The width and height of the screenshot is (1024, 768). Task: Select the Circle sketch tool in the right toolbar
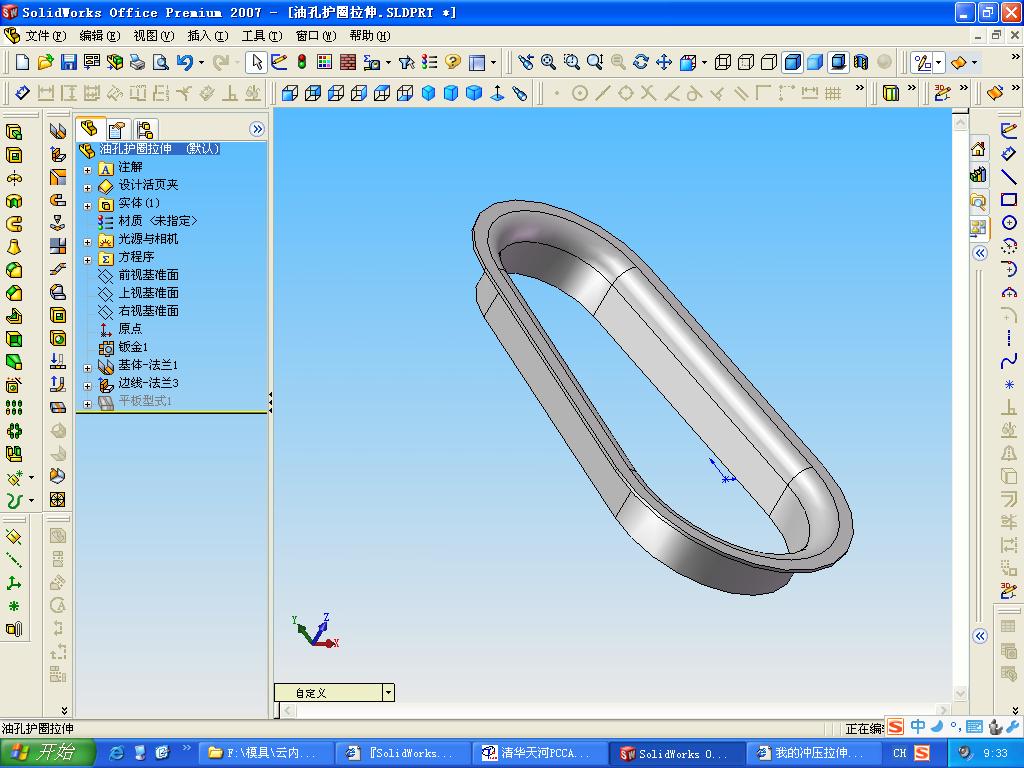point(1009,223)
